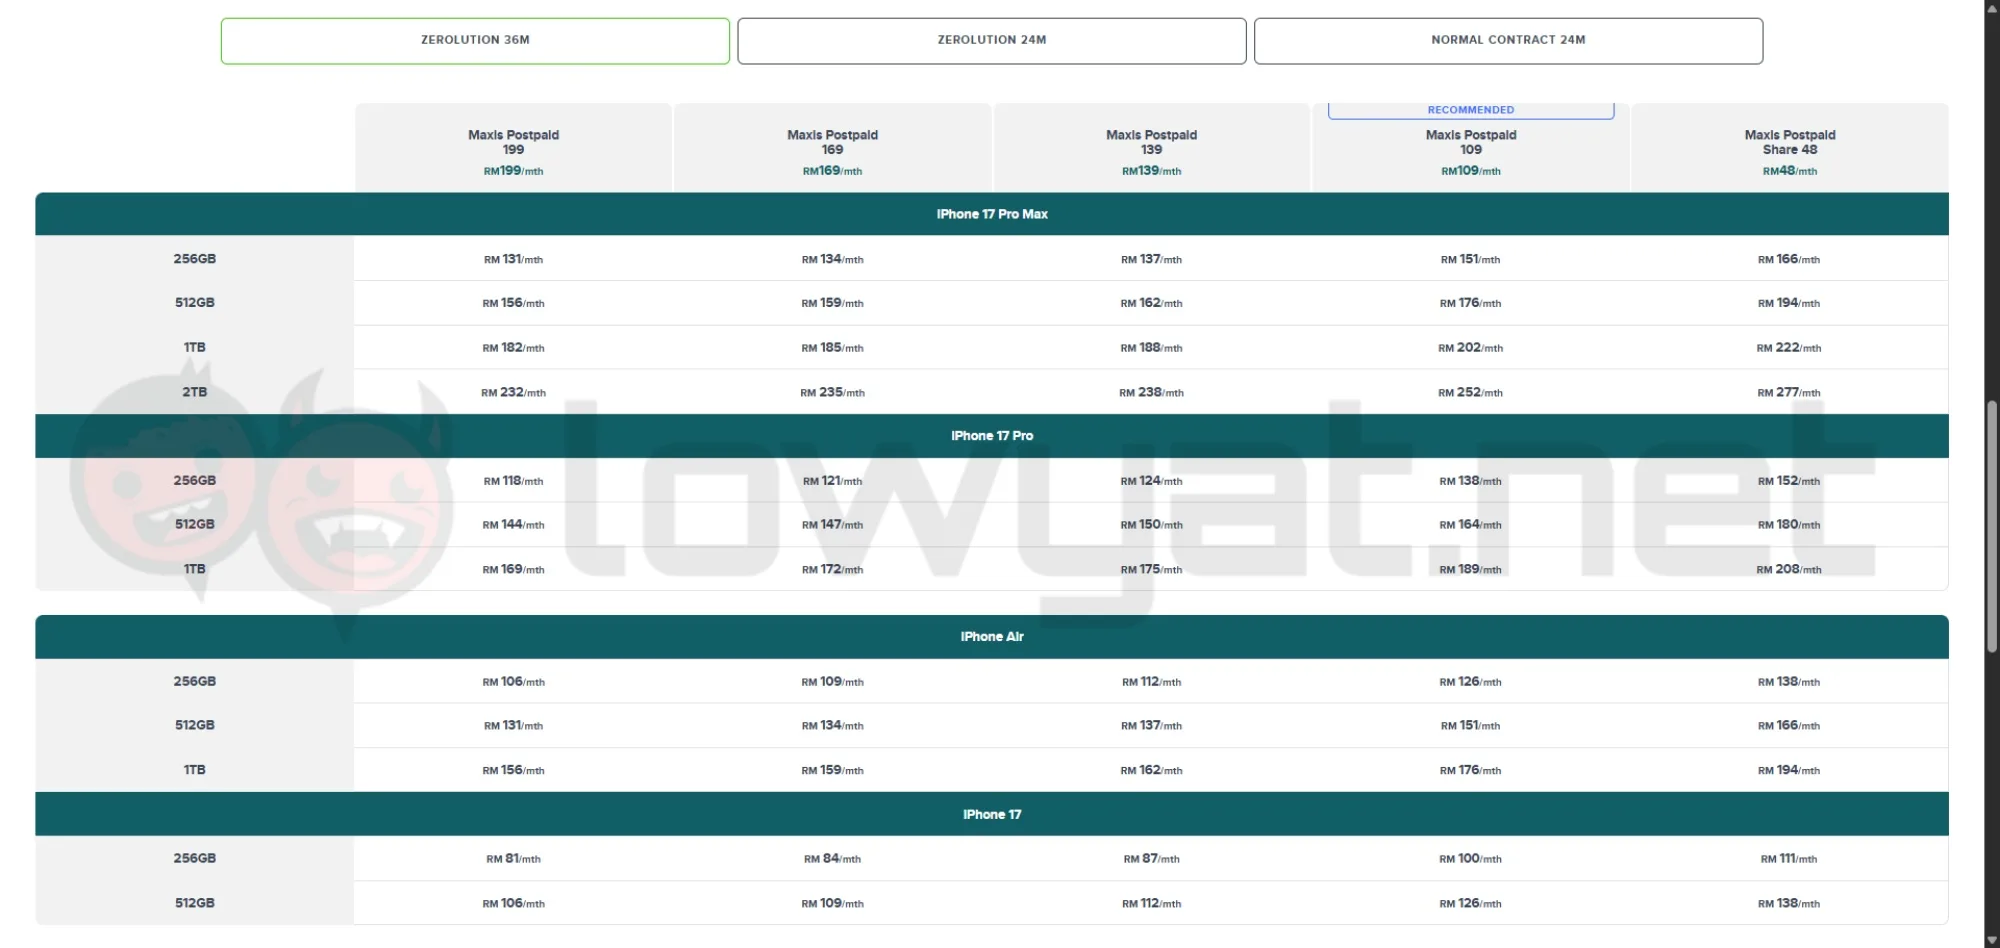The image size is (2000, 948).
Task: Choose the Maxis Postpaid 169 plan header
Action: 832,148
